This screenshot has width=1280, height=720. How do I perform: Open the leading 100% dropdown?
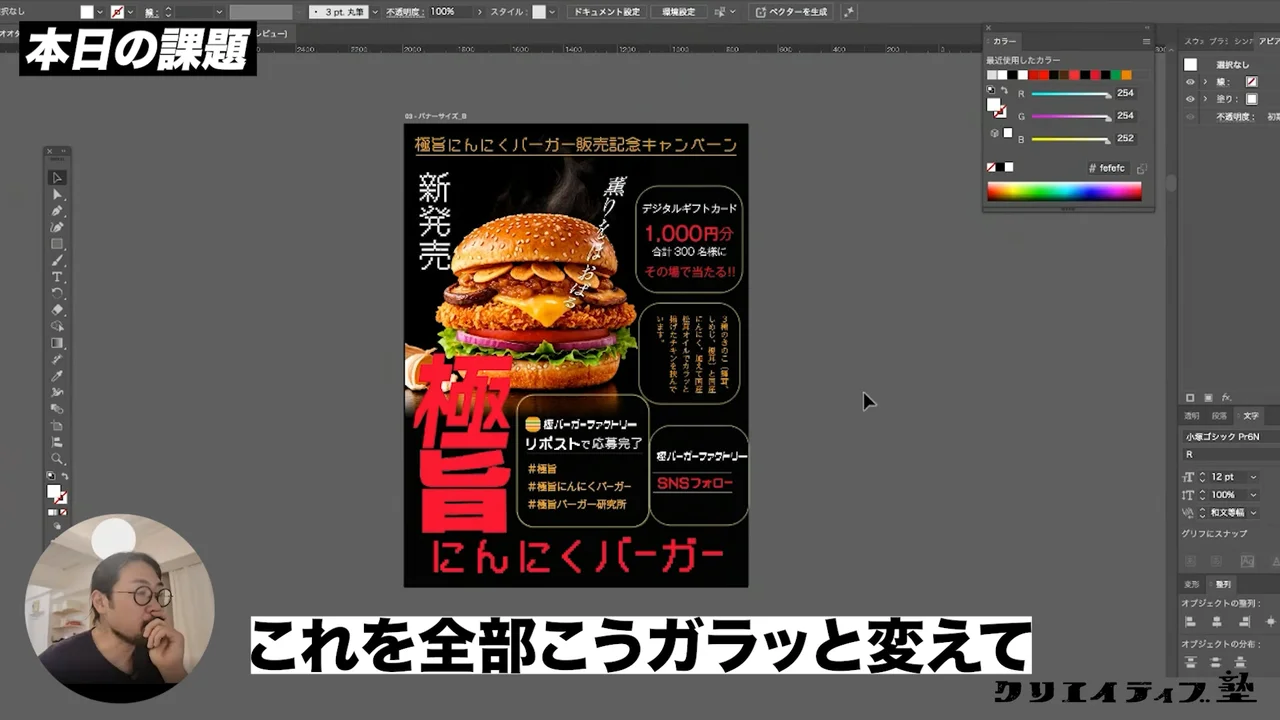(1253, 495)
